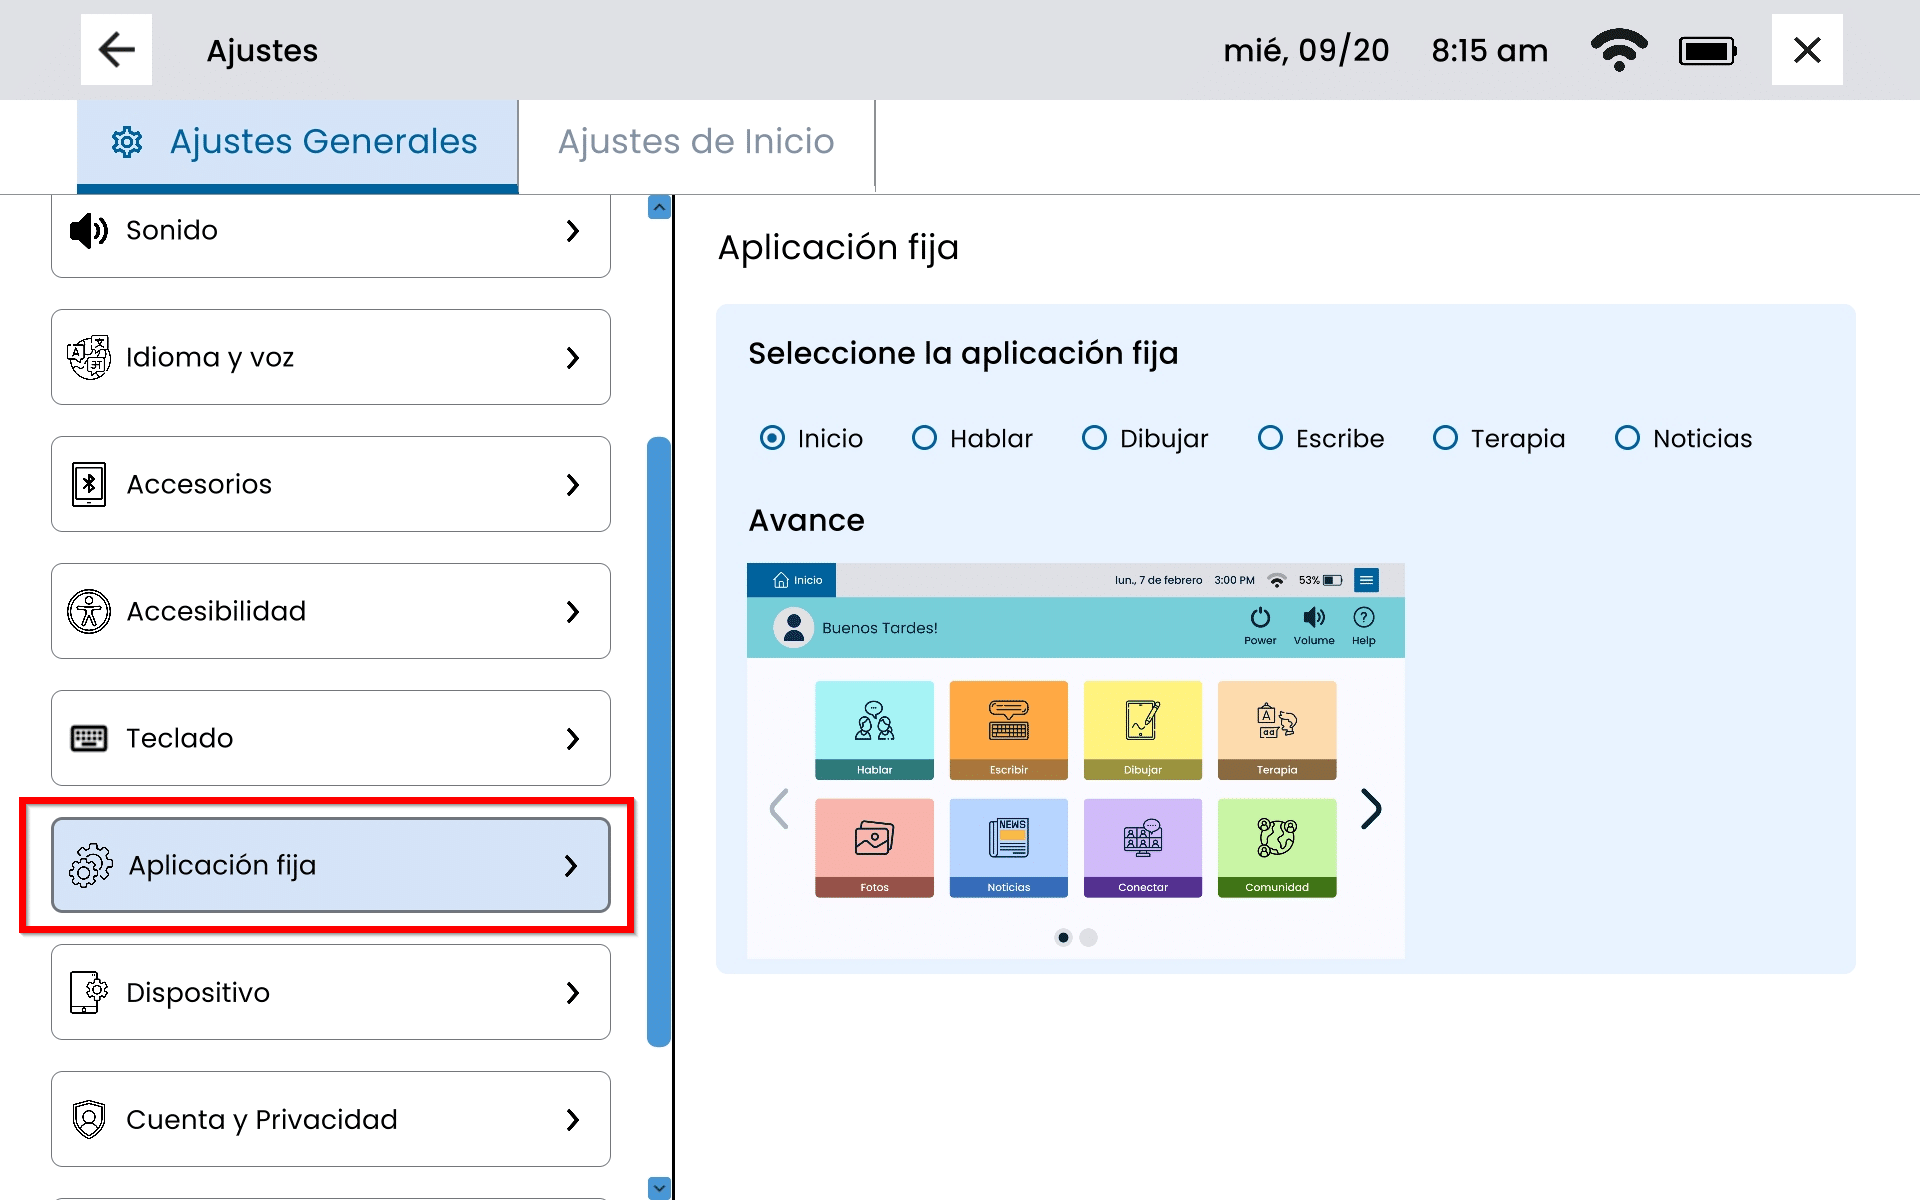Click the Dispositivo phone-gear icon
The height and width of the screenshot is (1200, 1920).
89,992
